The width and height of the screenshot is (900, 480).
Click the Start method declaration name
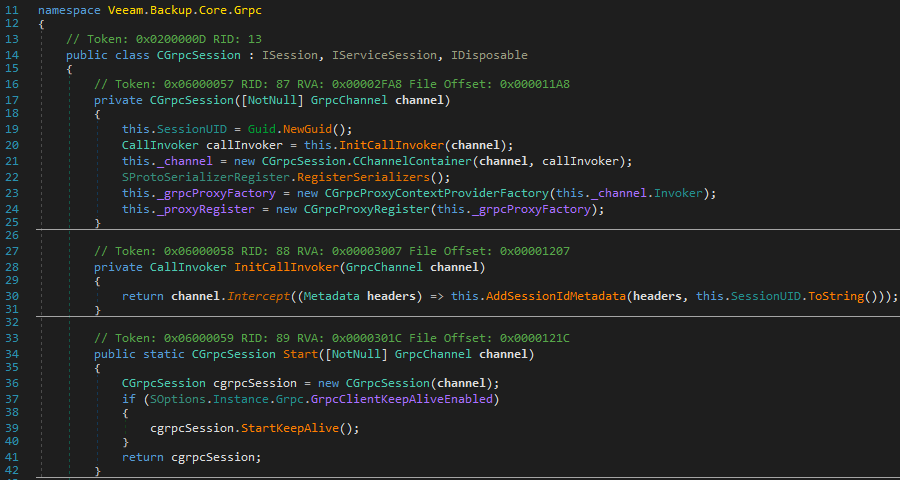pyautogui.click(x=300, y=354)
